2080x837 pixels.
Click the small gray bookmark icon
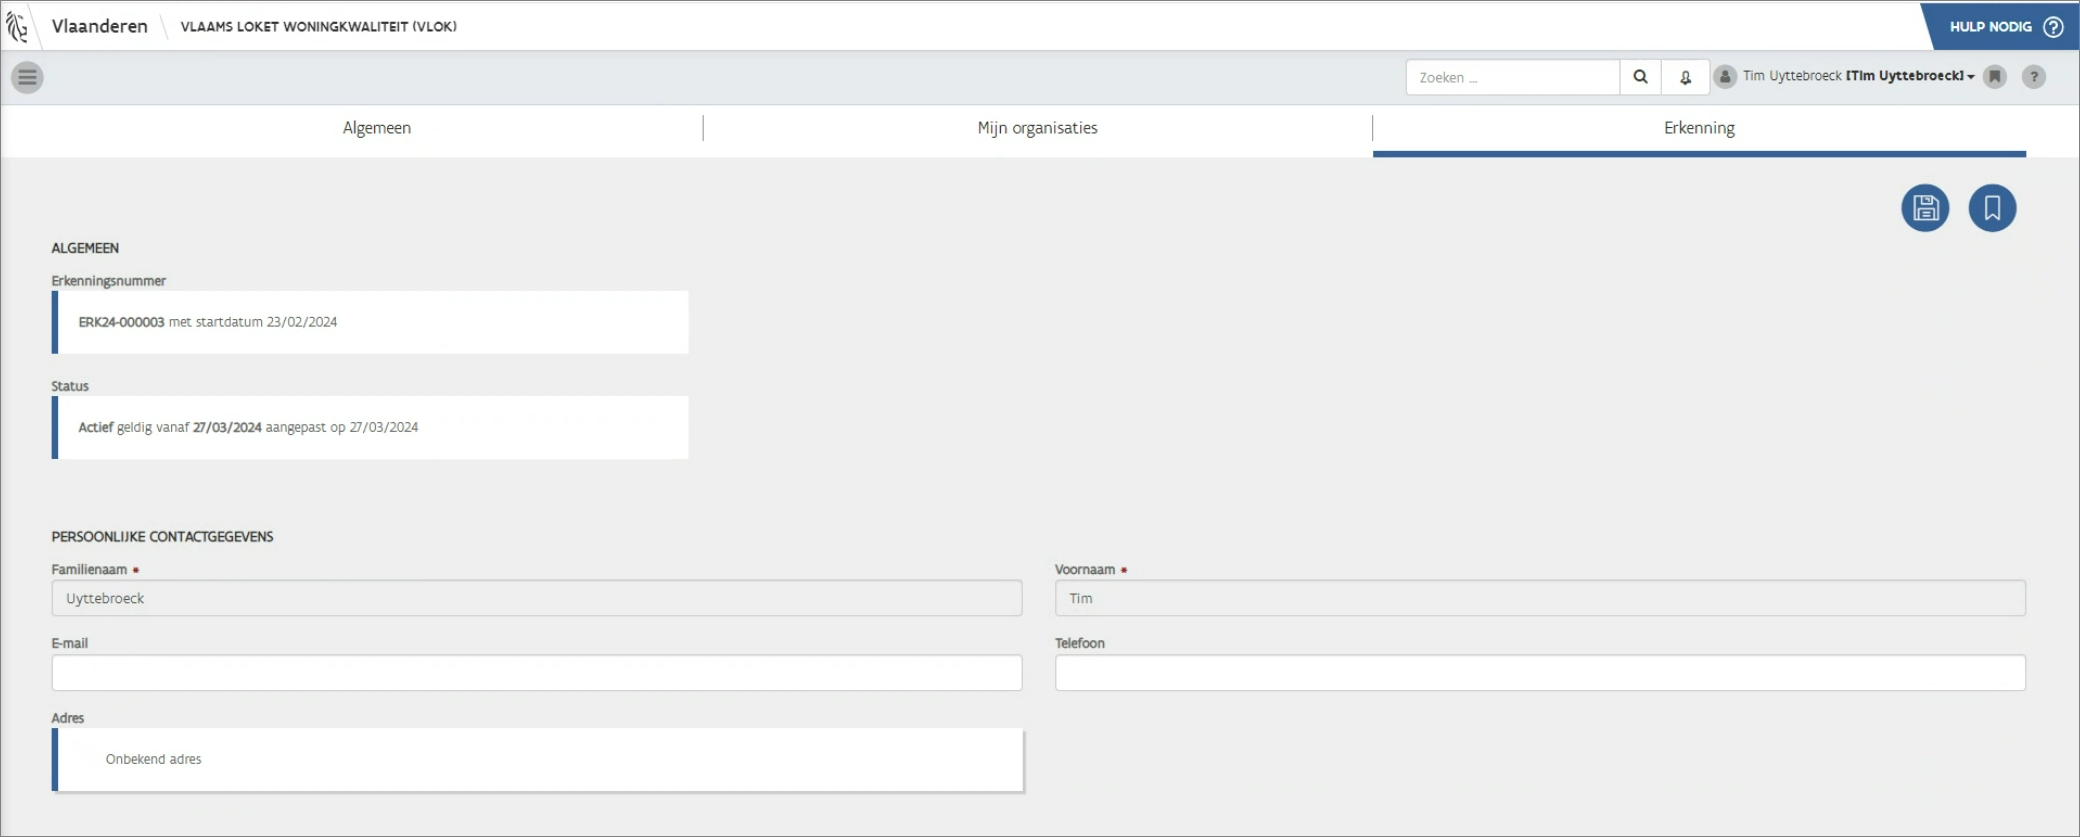(1995, 77)
